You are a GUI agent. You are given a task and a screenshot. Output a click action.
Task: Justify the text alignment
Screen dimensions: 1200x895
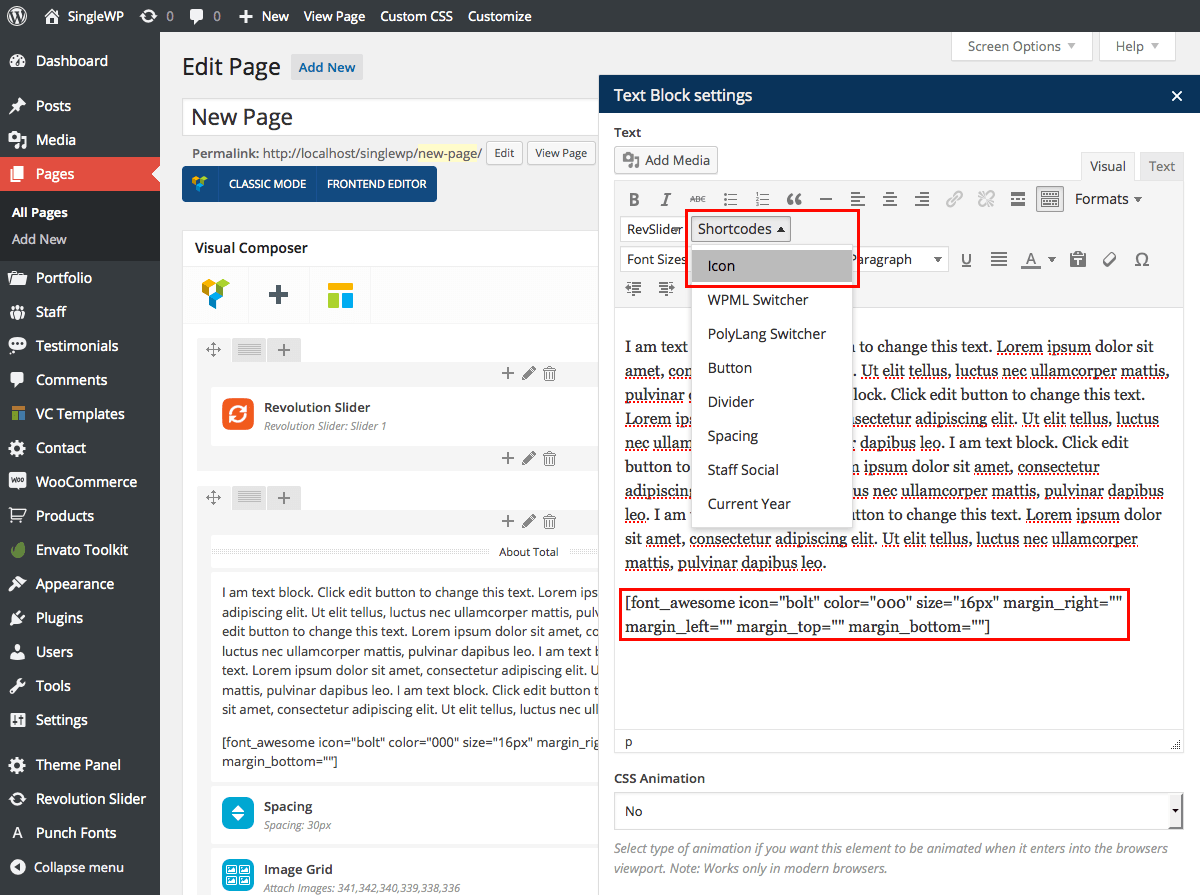click(998, 259)
